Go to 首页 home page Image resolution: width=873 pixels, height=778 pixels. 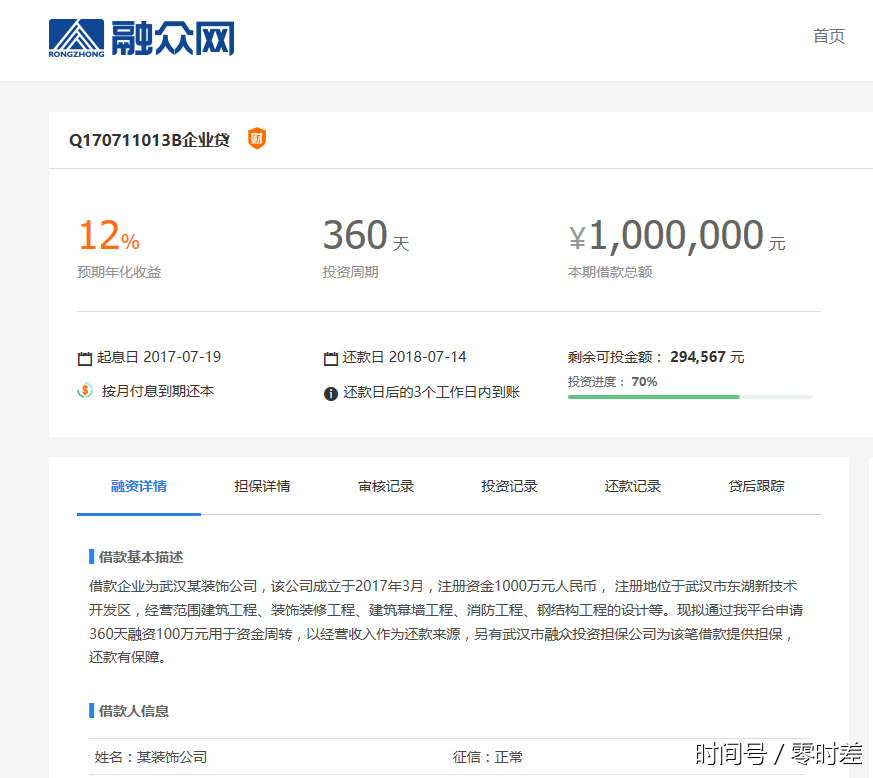(x=828, y=36)
